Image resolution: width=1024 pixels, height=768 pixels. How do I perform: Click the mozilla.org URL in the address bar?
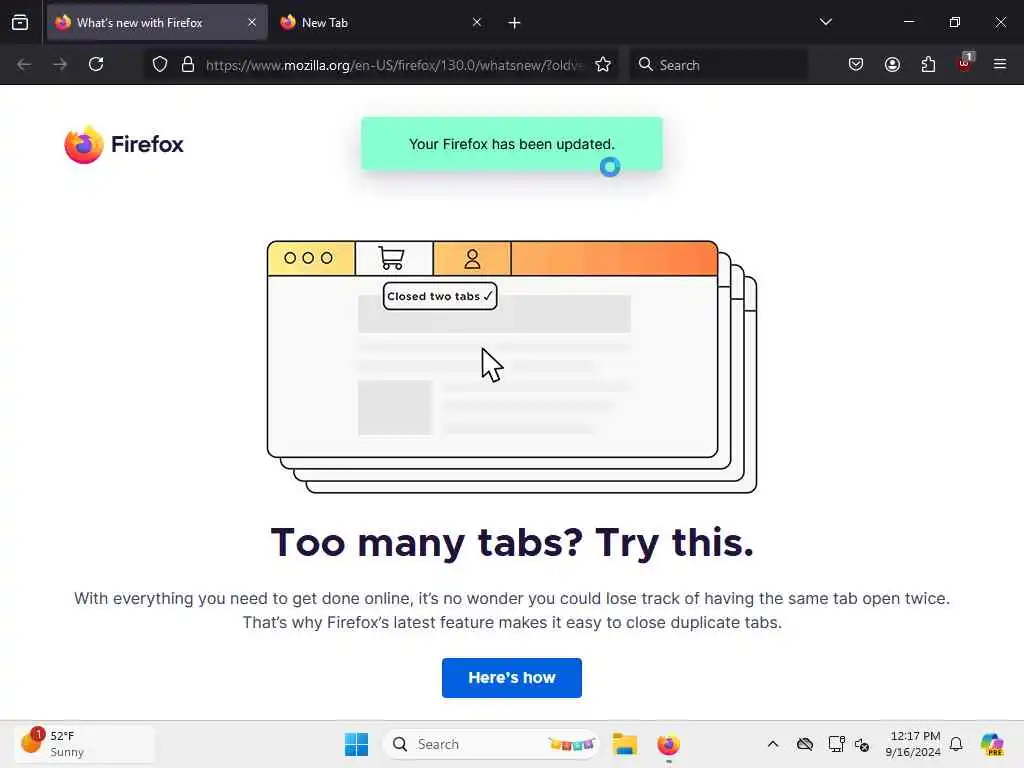(x=394, y=65)
